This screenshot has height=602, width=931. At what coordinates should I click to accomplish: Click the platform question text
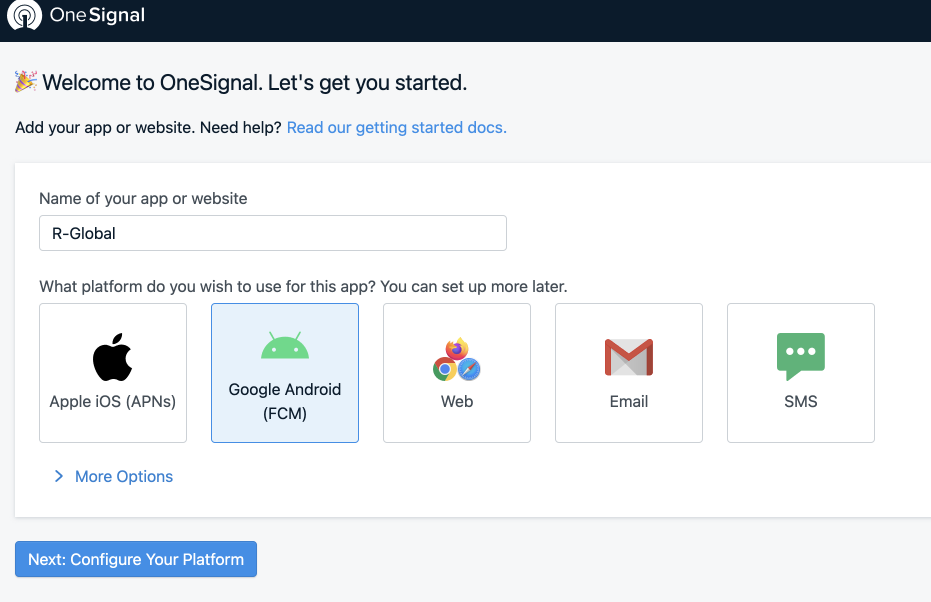point(303,287)
